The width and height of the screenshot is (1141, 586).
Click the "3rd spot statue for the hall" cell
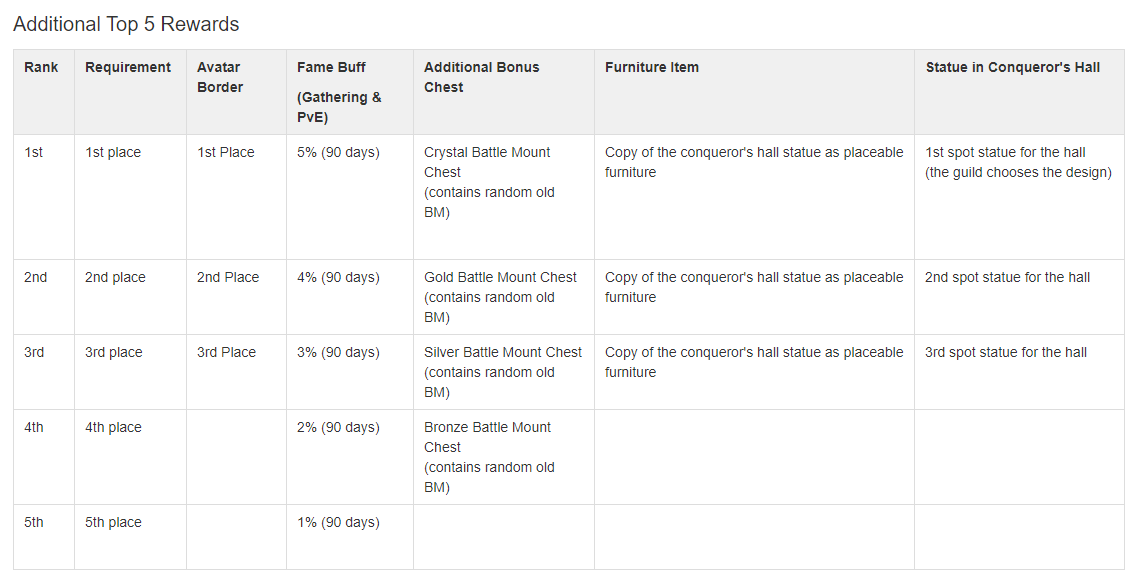tap(1006, 352)
